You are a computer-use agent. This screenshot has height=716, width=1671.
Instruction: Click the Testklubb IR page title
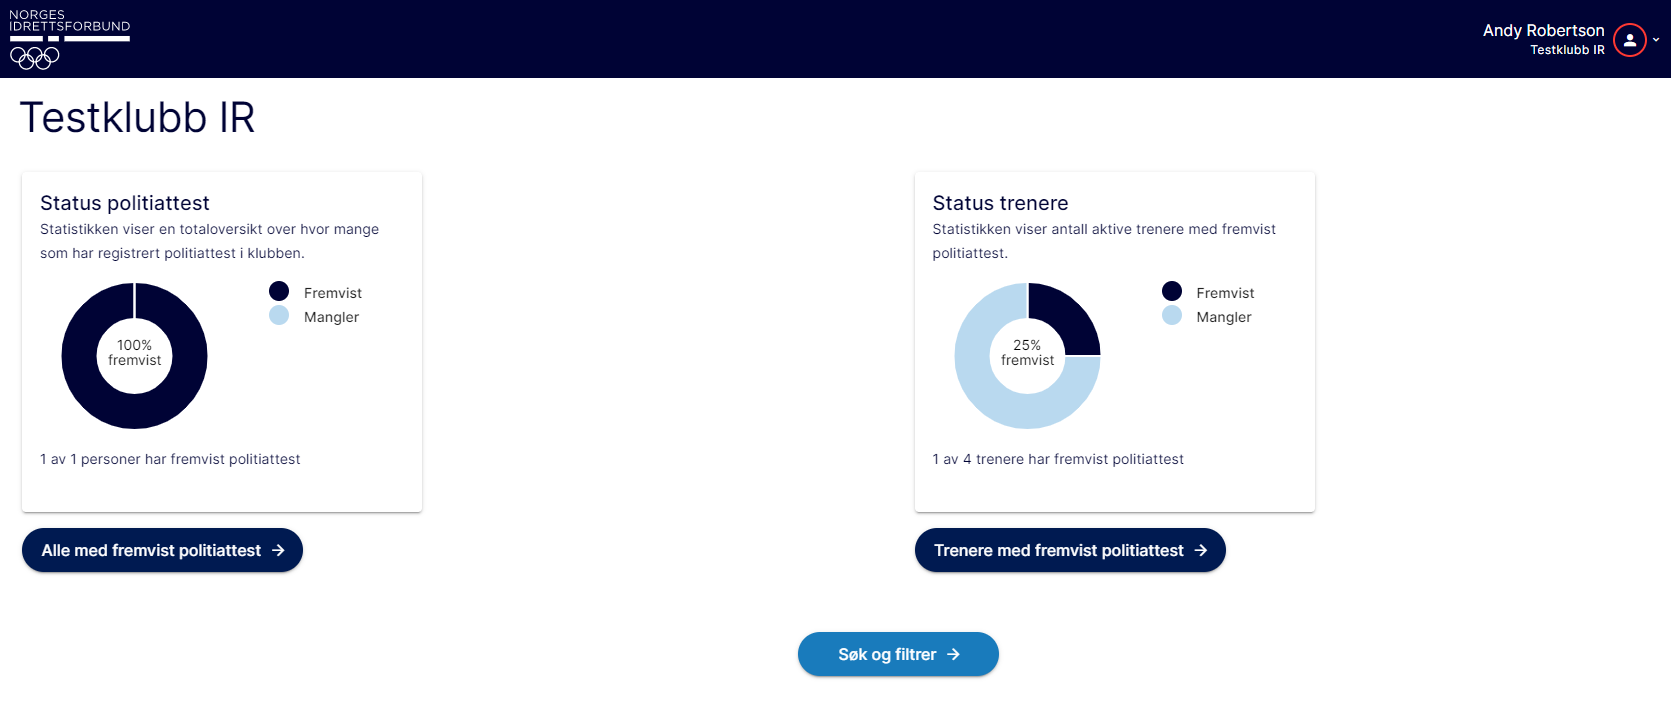pos(137,118)
